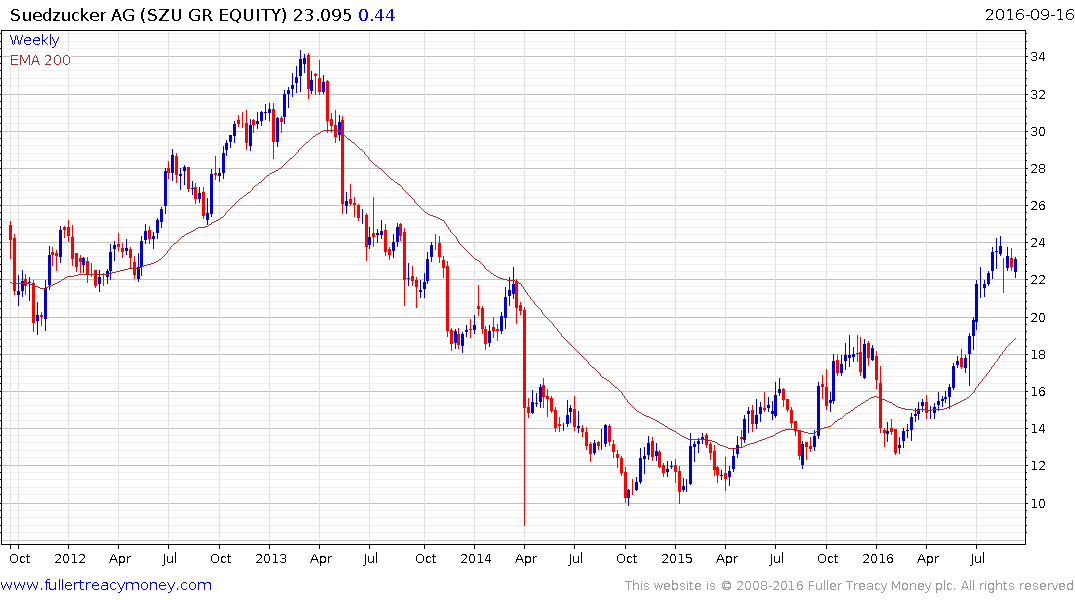Click the 22 price axis label
This screenshot has width=1075, height=600.
click(1037, 280)
